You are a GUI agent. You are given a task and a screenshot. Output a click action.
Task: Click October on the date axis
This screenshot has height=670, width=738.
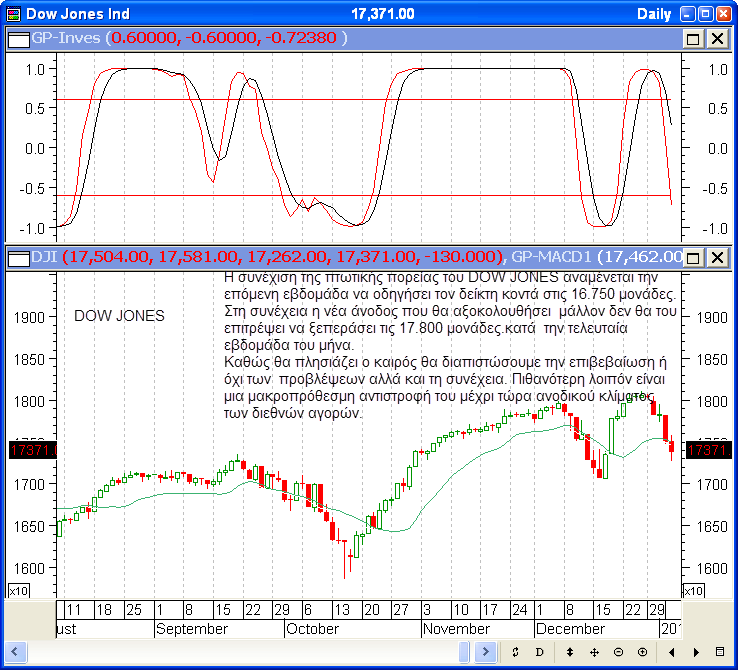(x=313, y=629)
